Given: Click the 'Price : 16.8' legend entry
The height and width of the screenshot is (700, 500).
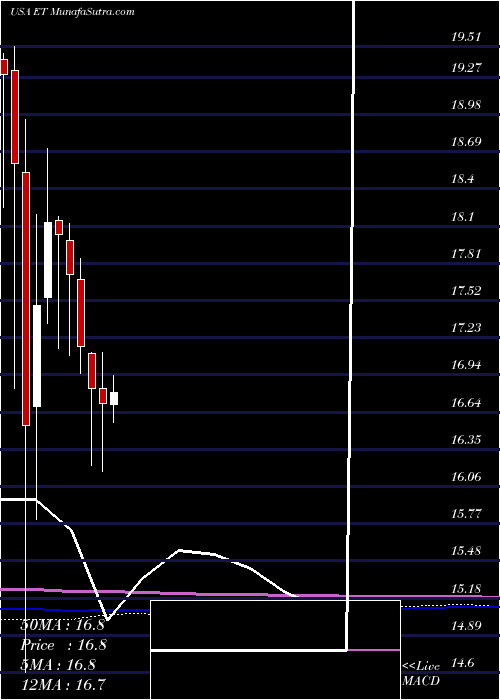Looking at the screenshot, I should click(64, 645).
